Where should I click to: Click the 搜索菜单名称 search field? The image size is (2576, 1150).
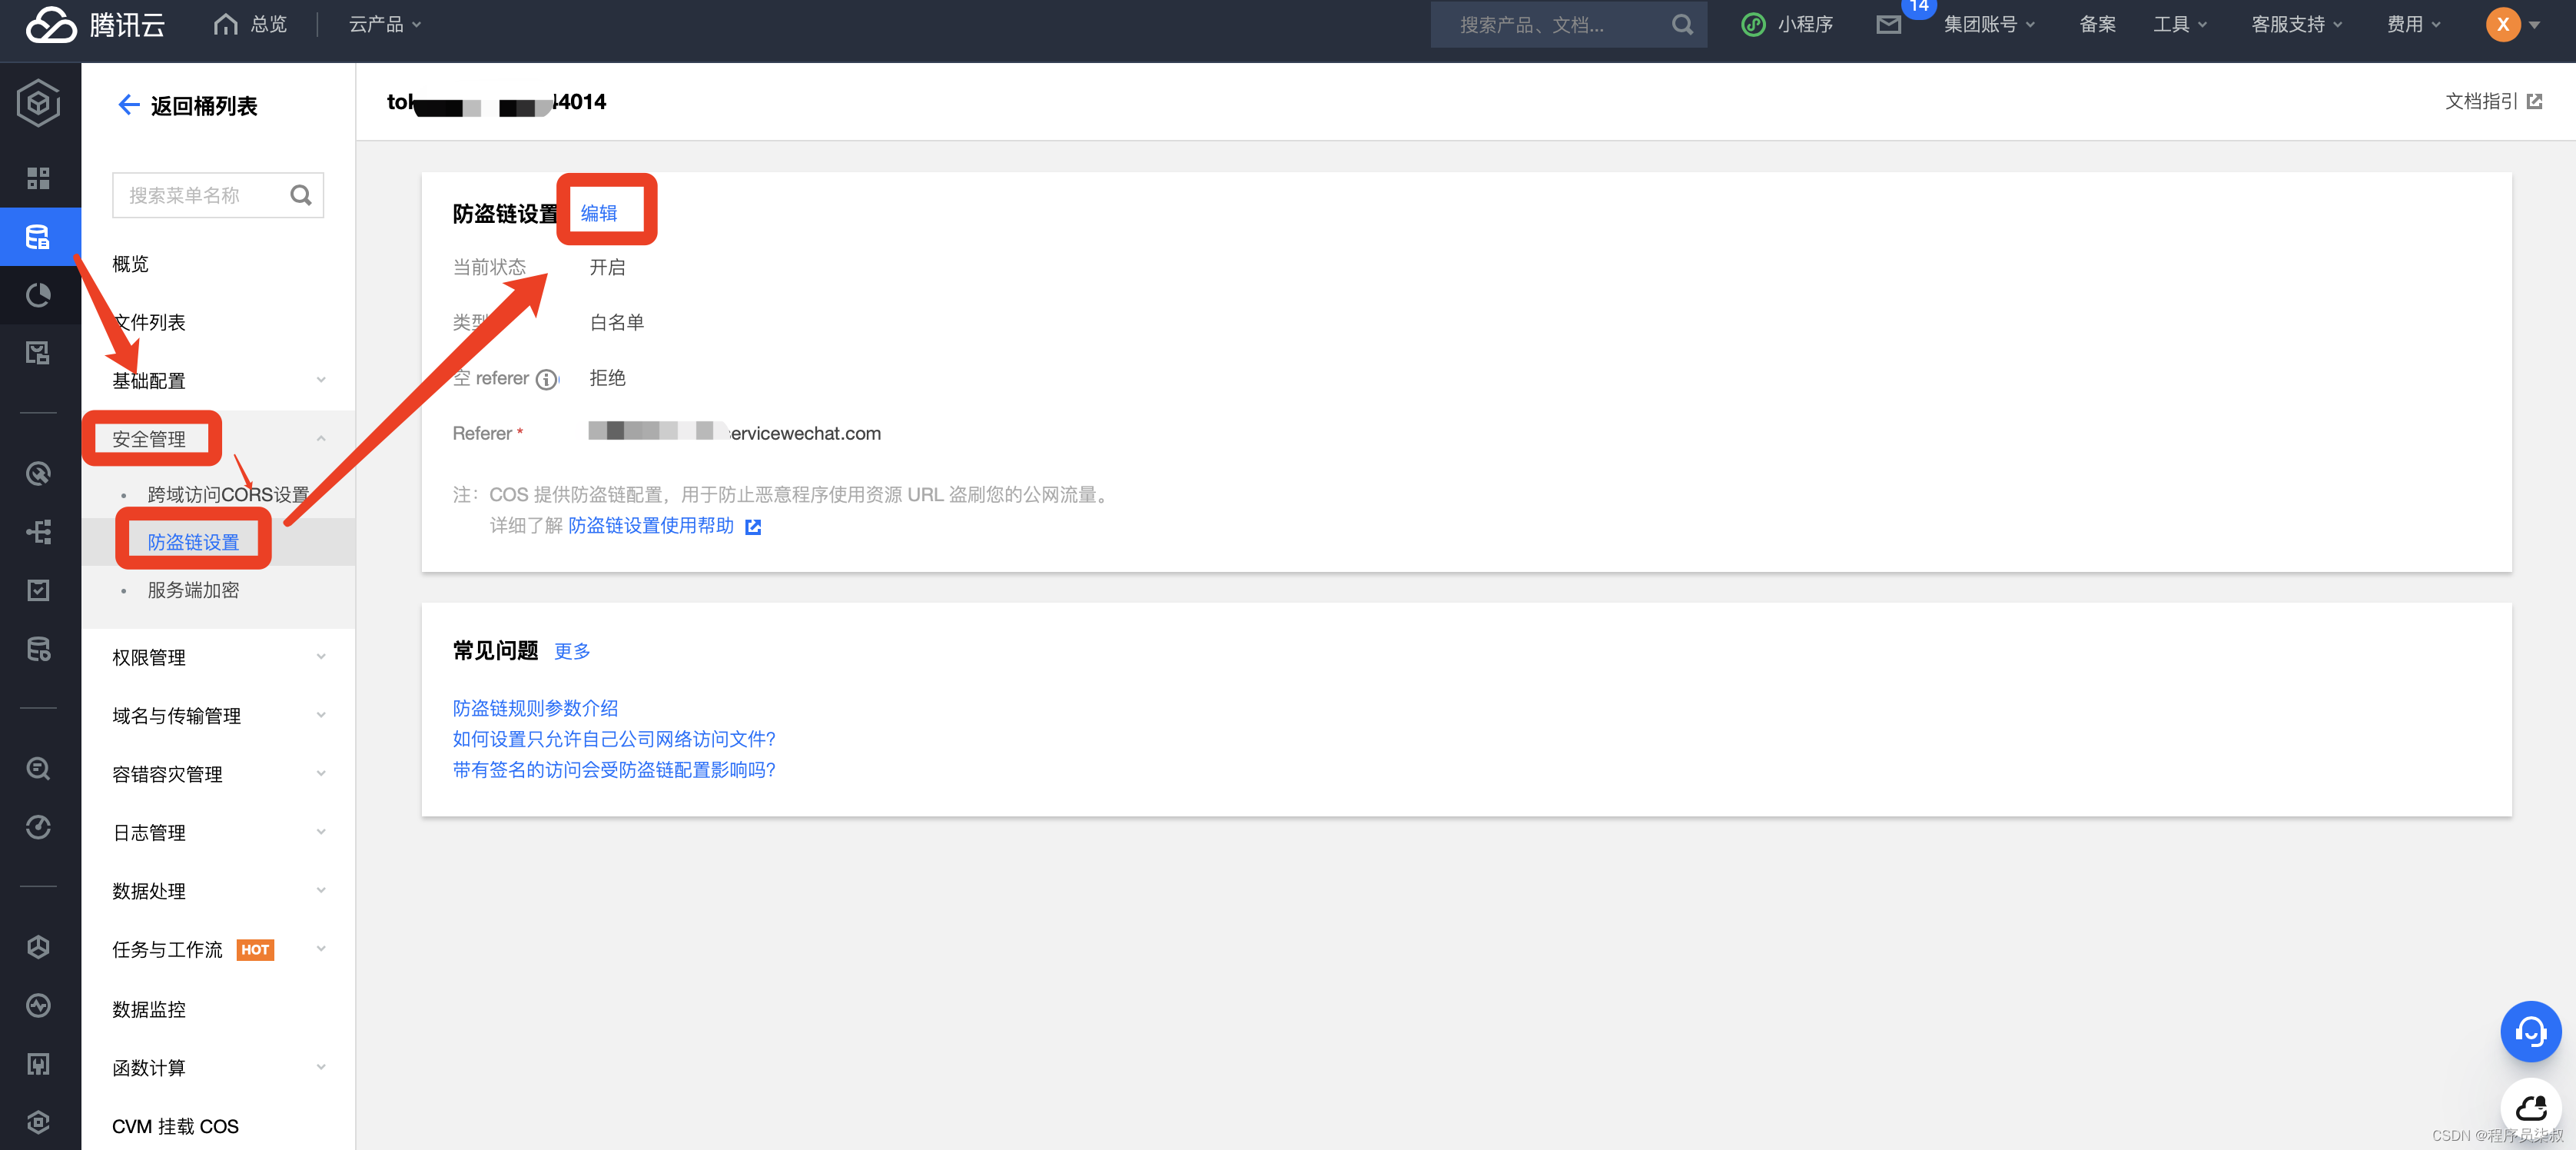click(200, 195)
